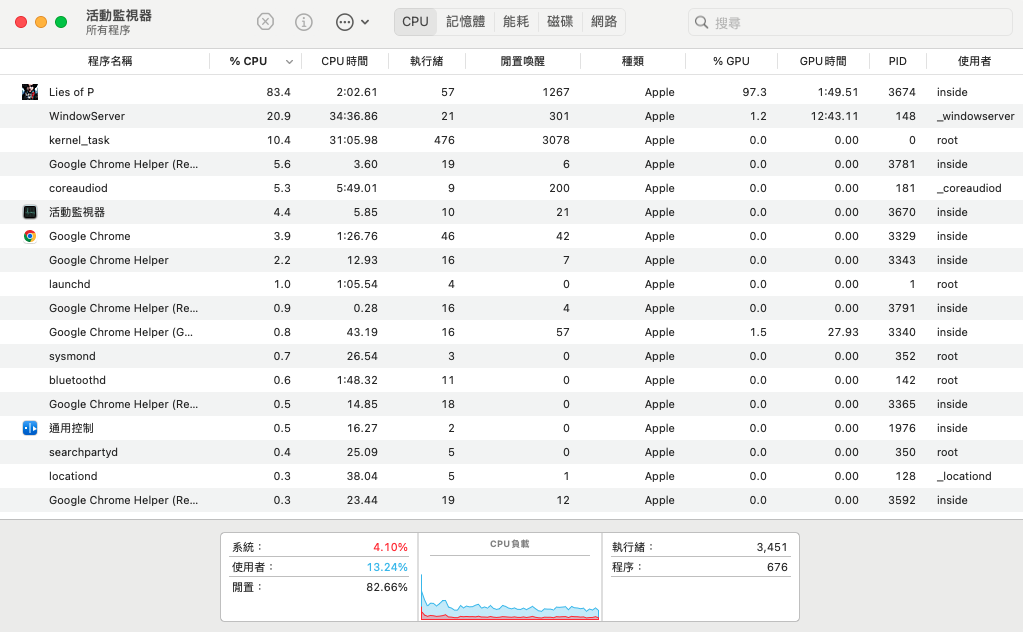The image size is (1023, 632).
Task: Select the 活動監視器 process name
Action: (77, 212)
